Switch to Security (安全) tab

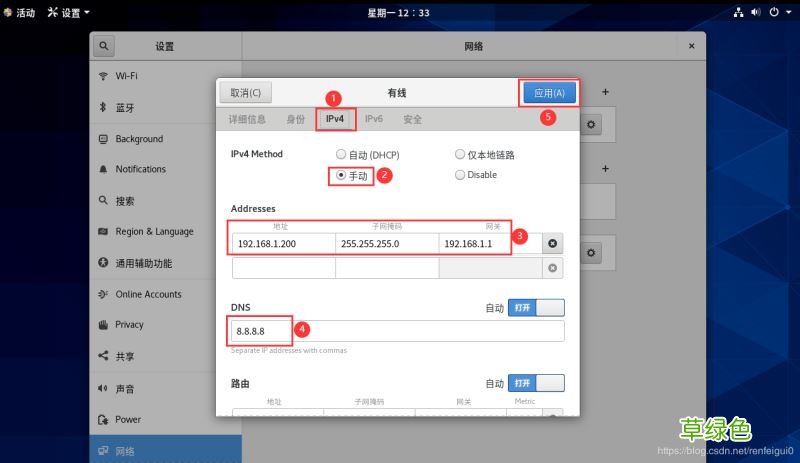point(412,119)
